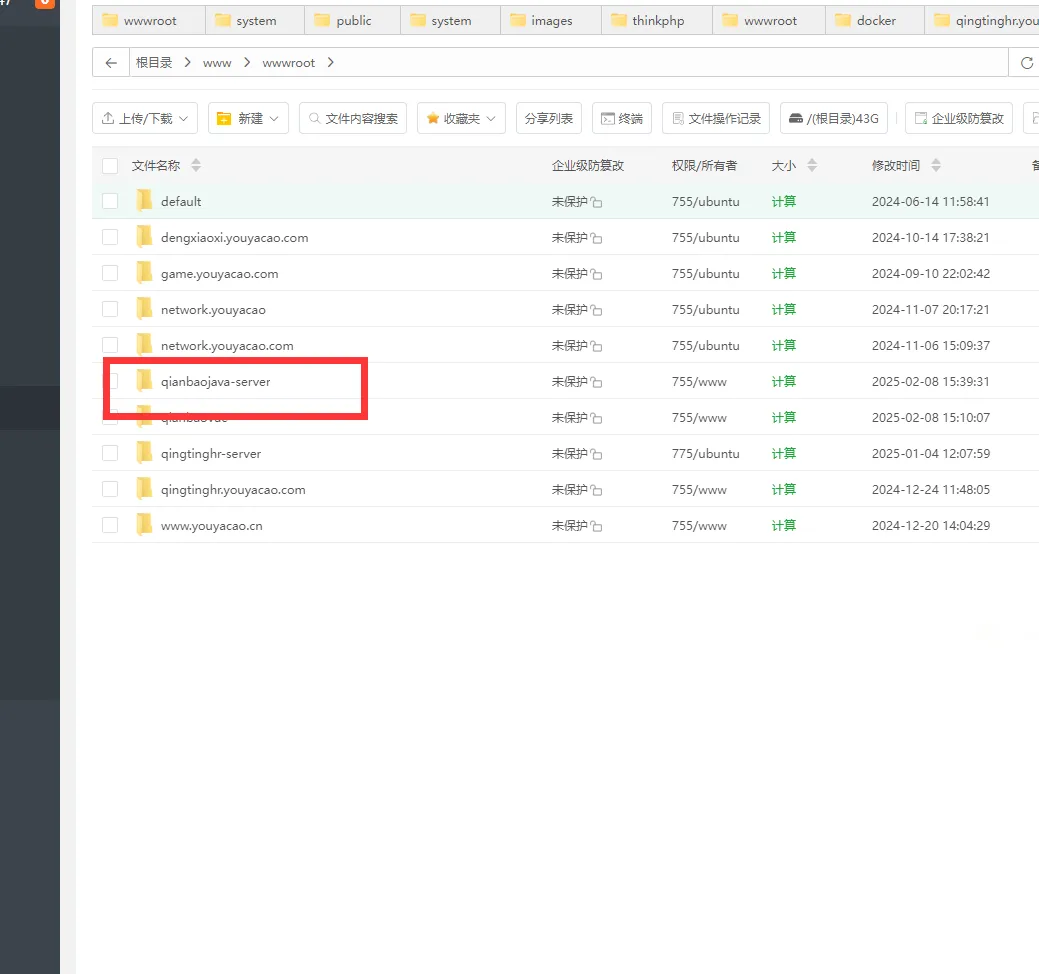Toggle the select-all checkbox in header
Image resolution: width=1039 pixels, height=974 pixels.
click(x=110, y=166)
